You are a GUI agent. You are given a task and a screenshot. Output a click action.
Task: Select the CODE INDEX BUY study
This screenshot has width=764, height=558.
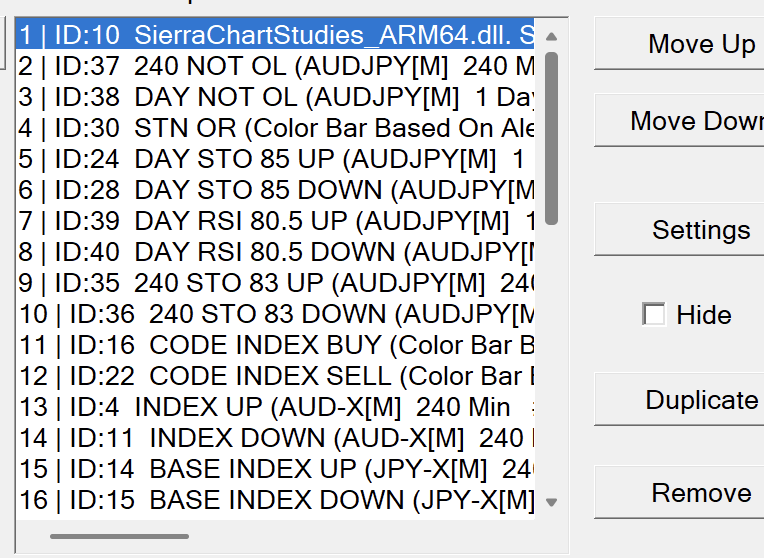tap(275, 345)
